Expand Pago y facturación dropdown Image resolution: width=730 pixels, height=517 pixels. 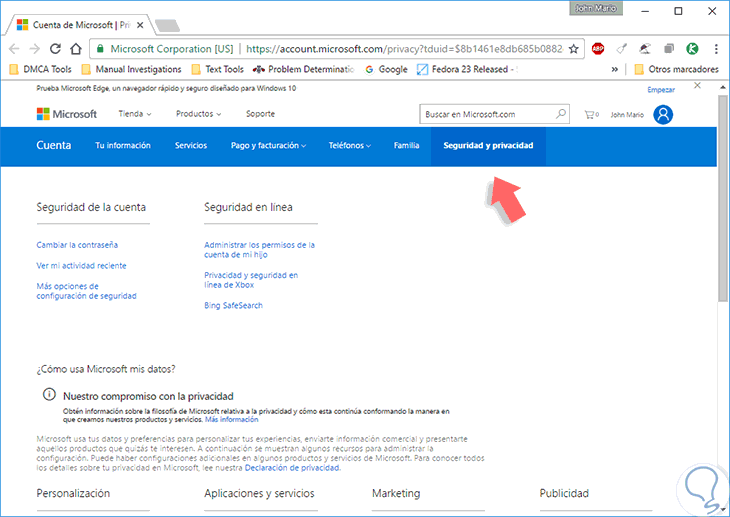click(269, 145)
